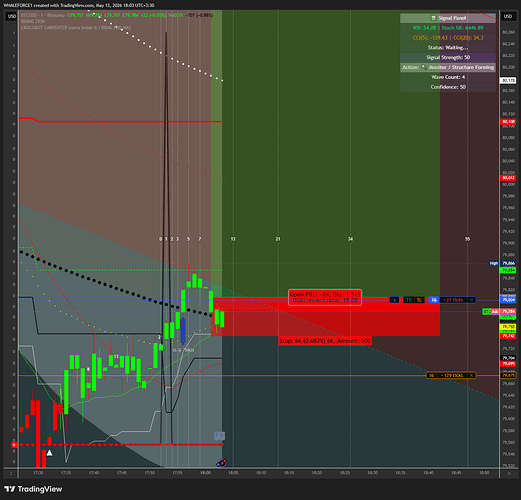
Task: Click the 17:30 time axis label
Action: click(38, 473)
